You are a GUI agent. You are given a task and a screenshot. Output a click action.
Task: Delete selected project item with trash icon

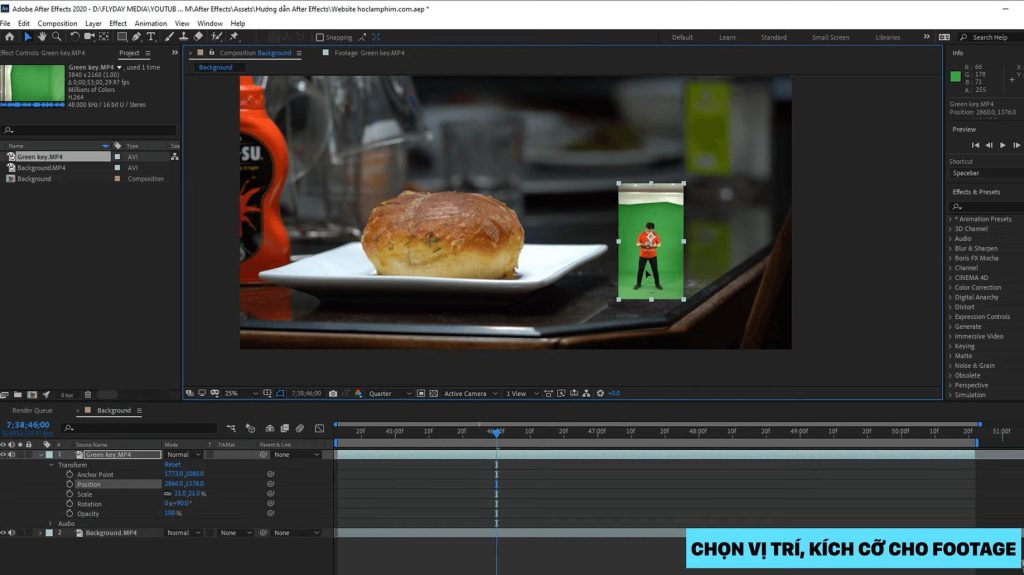(88, 395)
